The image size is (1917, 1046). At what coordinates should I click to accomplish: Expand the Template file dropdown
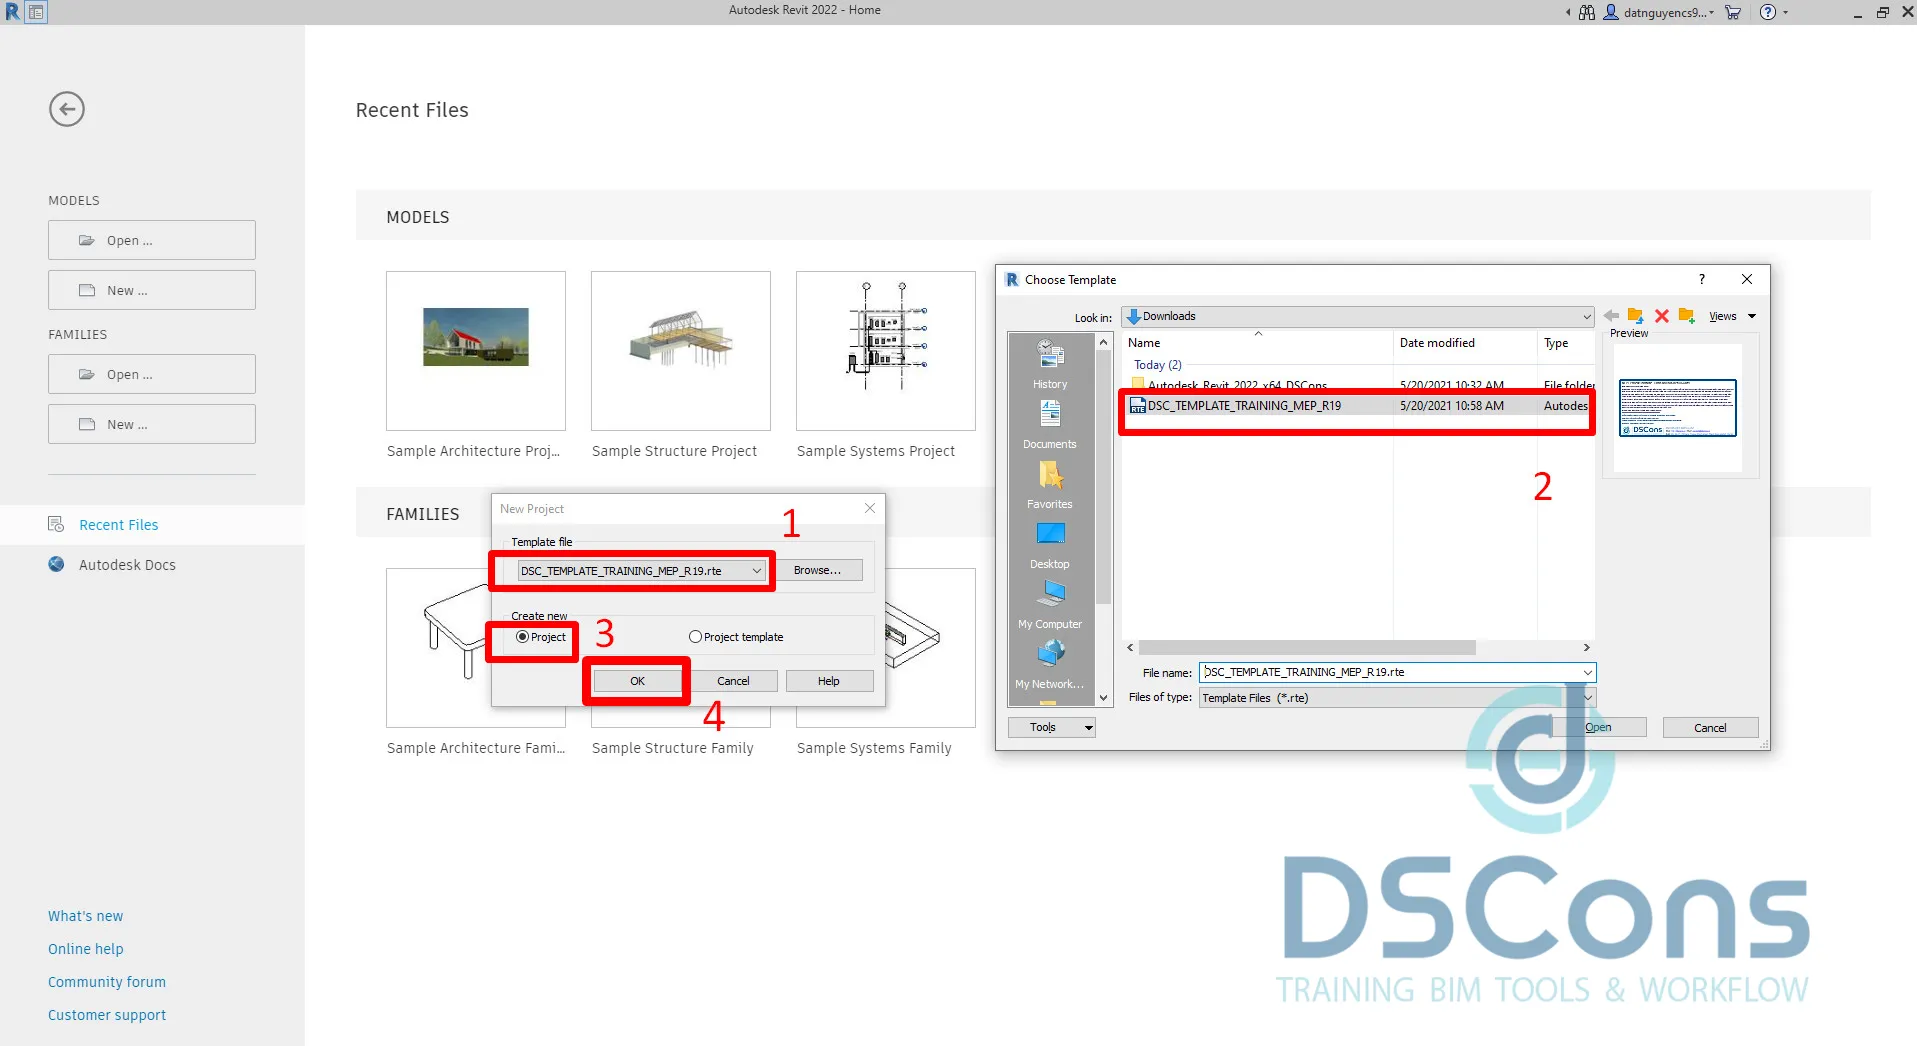pyautogui.click(x=757, y=571)
